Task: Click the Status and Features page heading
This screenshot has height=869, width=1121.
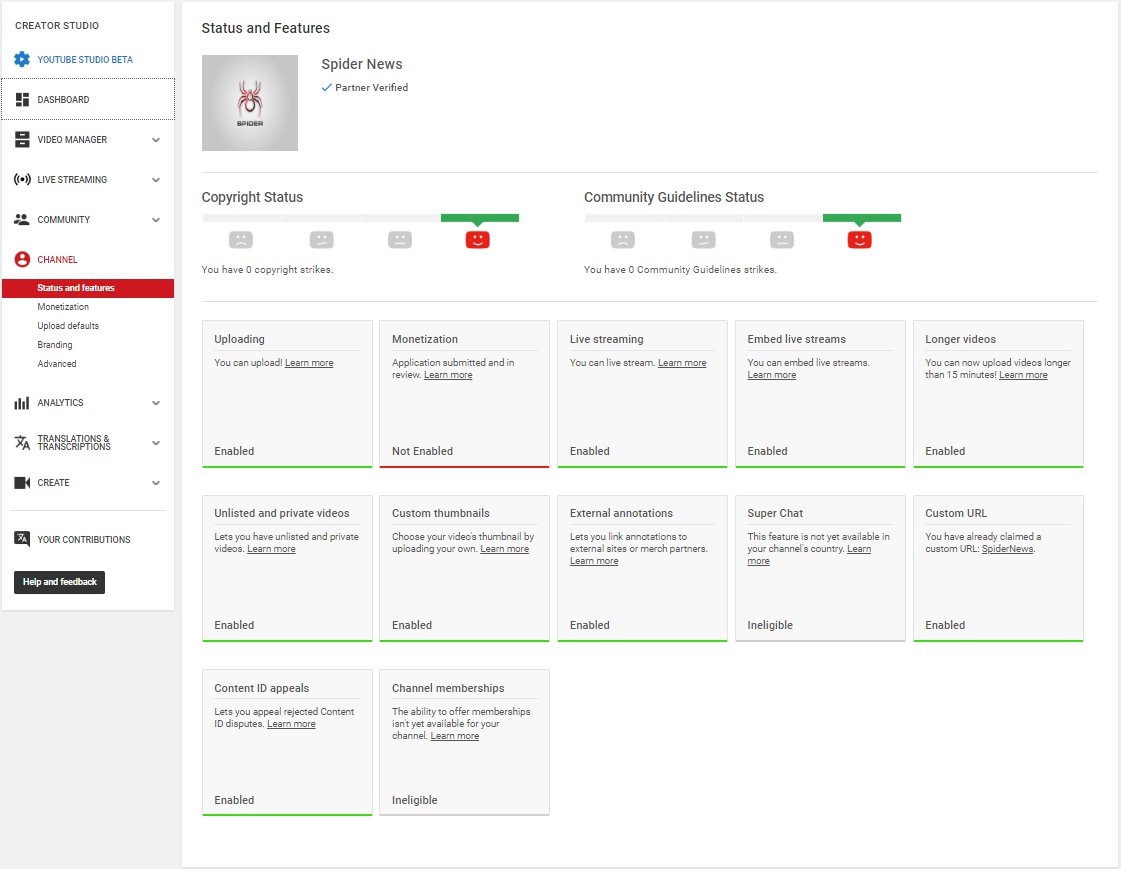Action: (265, 28)
